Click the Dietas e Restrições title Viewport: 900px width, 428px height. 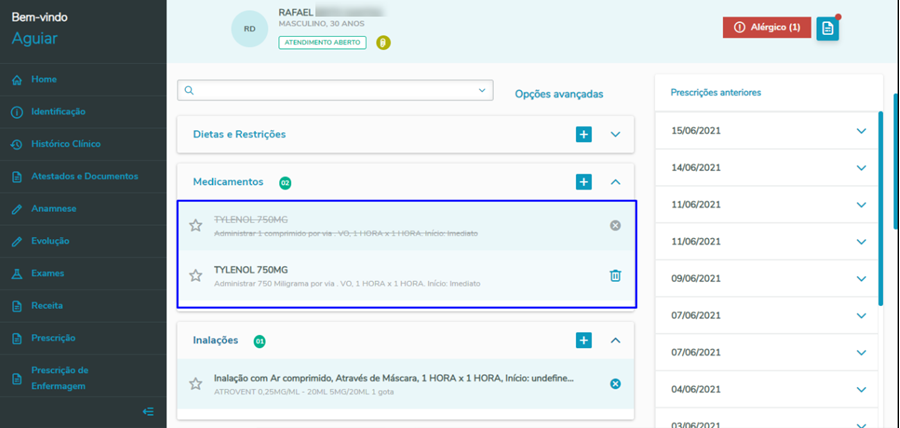[x=239, y=134]
